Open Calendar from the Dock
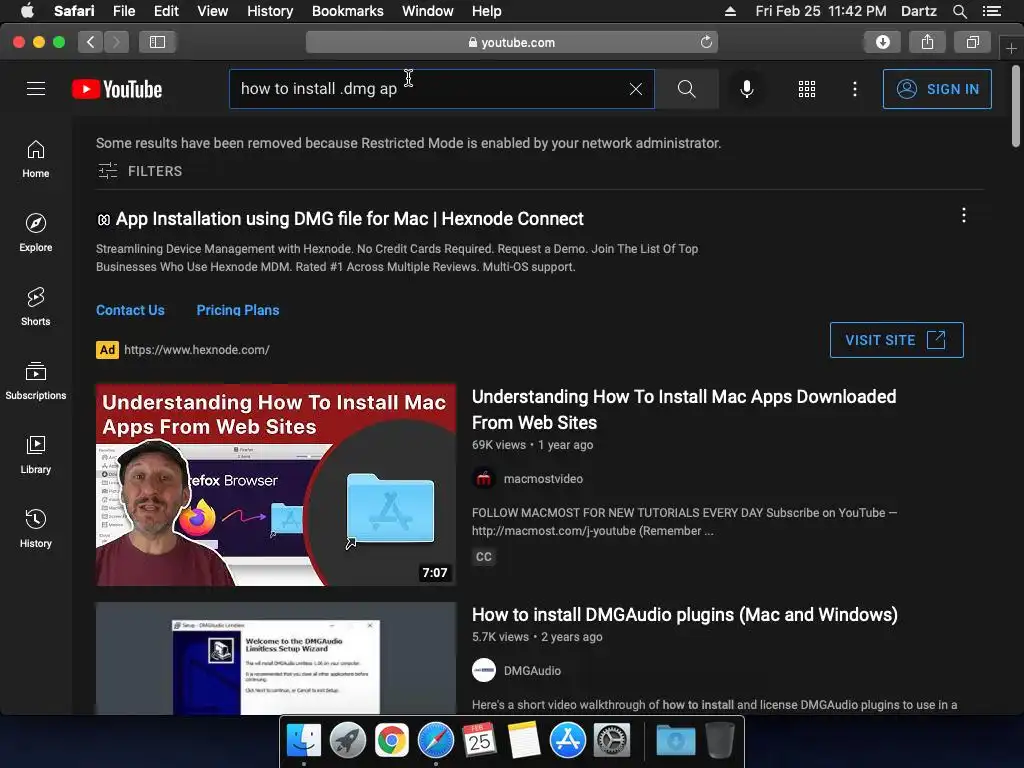This screenshot has height=768, width=1024. [x=479, y=740]
